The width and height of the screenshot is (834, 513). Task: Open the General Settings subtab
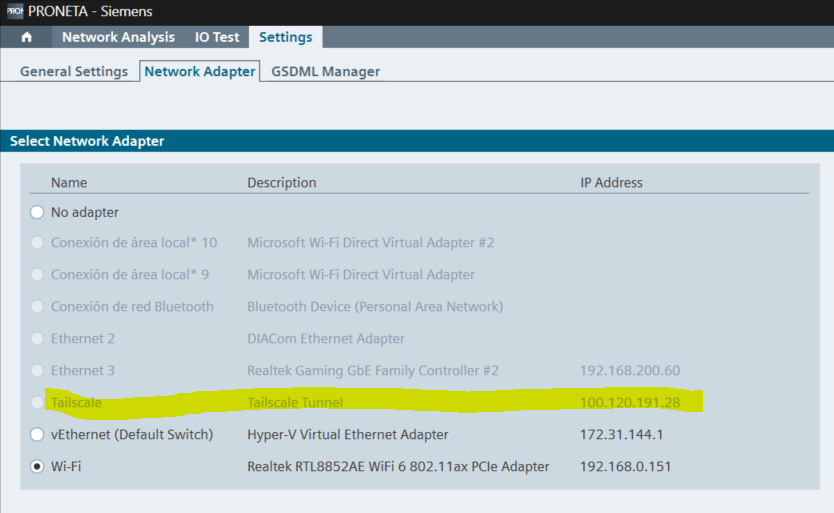click(74, 71)
